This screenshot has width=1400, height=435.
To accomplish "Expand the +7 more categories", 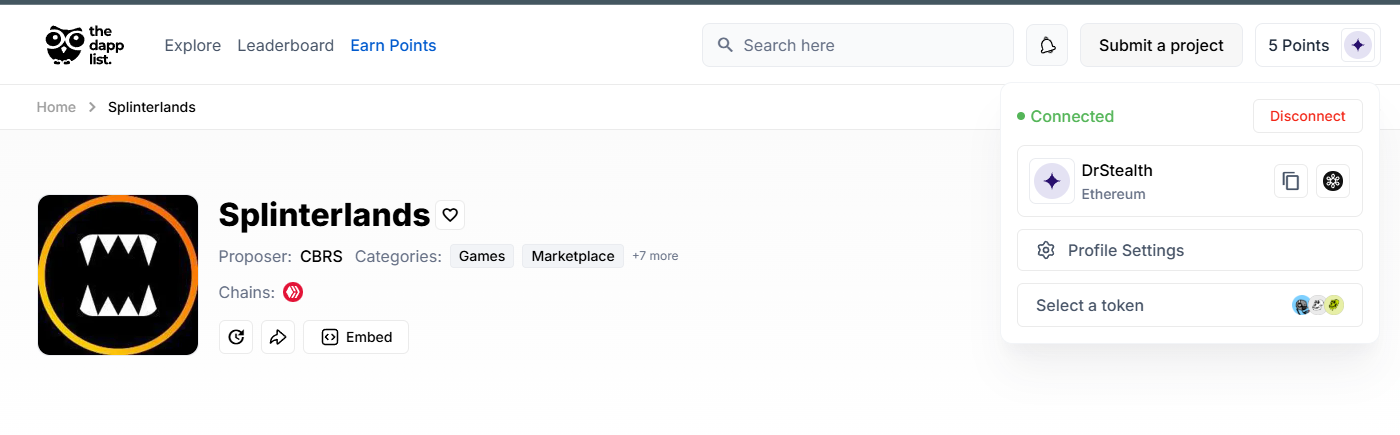I will [x=655, y=256].
